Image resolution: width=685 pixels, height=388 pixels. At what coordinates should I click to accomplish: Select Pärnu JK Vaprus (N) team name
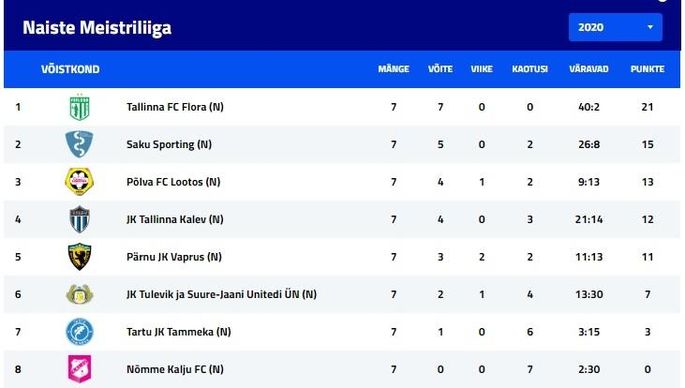pos(174,257)
